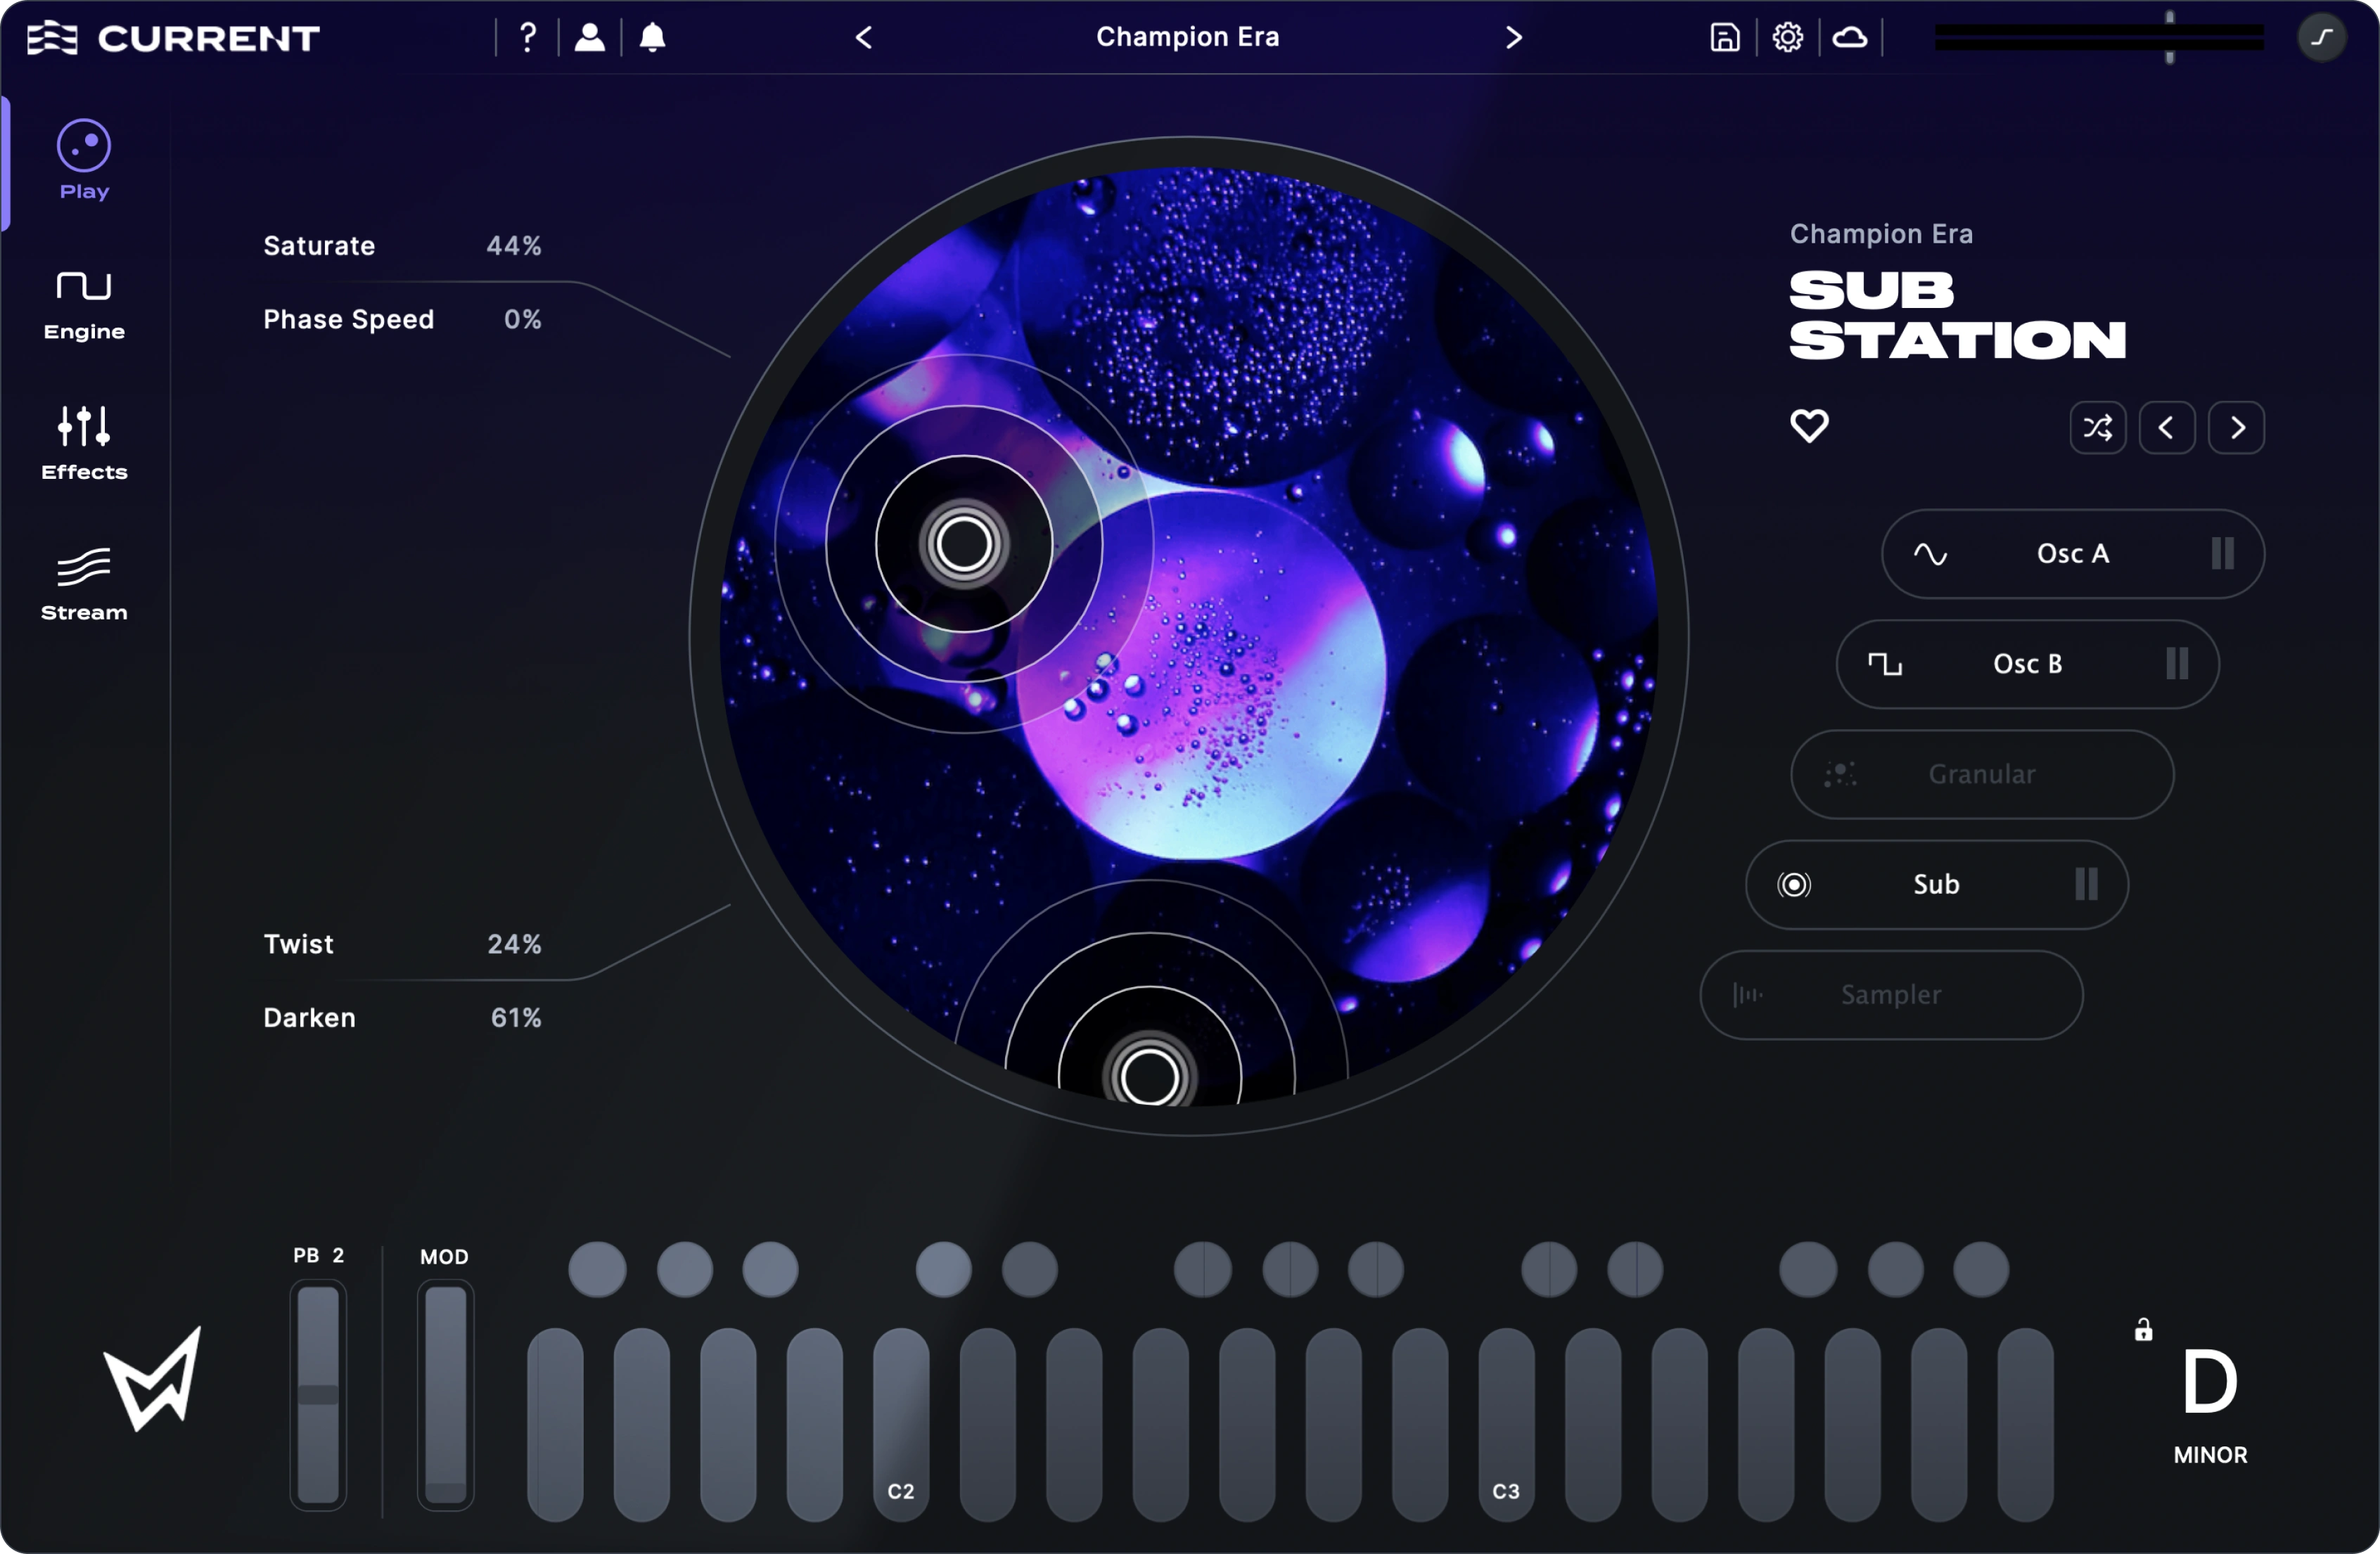
Task: Open the Sampler module
Action: click(x=1890, y=994)
